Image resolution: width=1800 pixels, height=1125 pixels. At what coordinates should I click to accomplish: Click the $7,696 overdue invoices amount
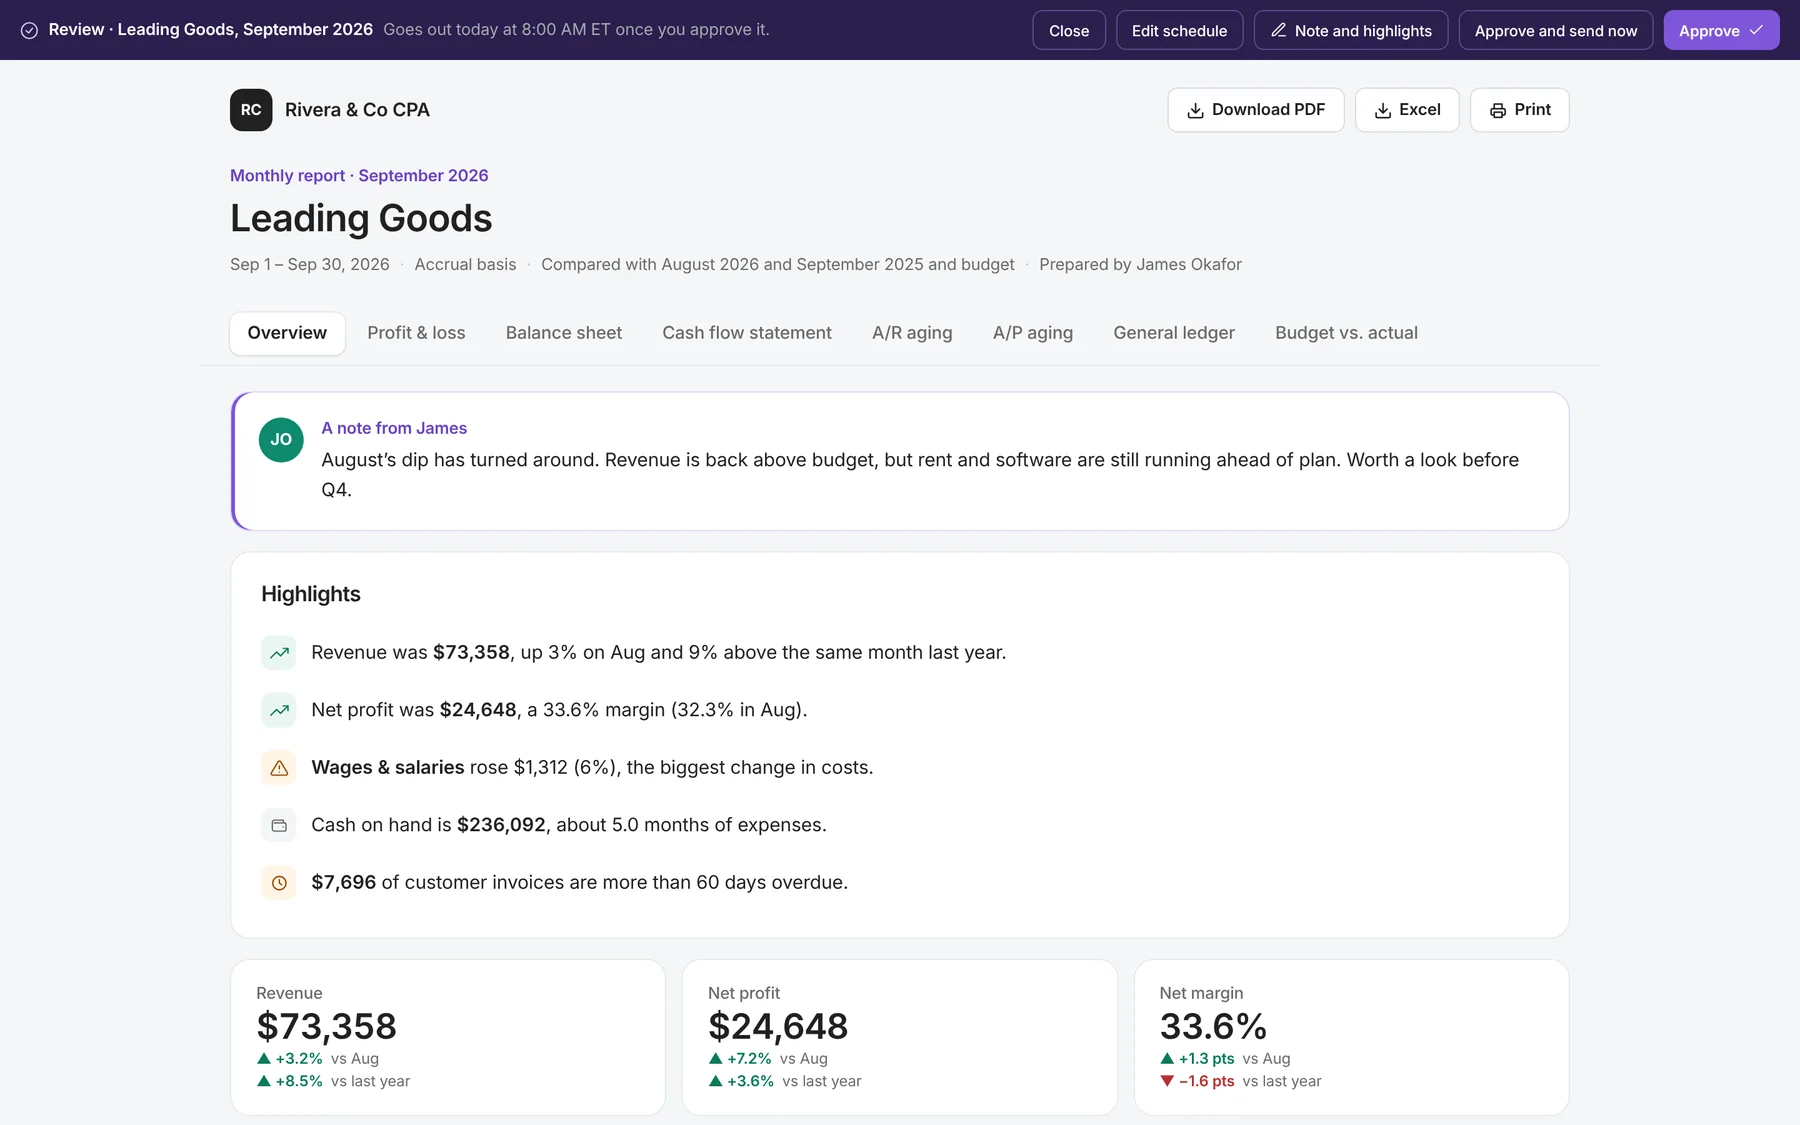[x=344, y=882]
